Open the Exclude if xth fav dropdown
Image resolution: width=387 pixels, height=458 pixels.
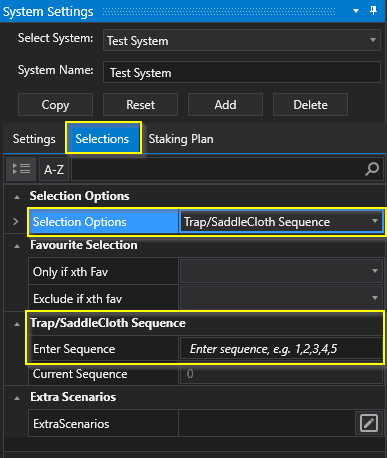281,298
